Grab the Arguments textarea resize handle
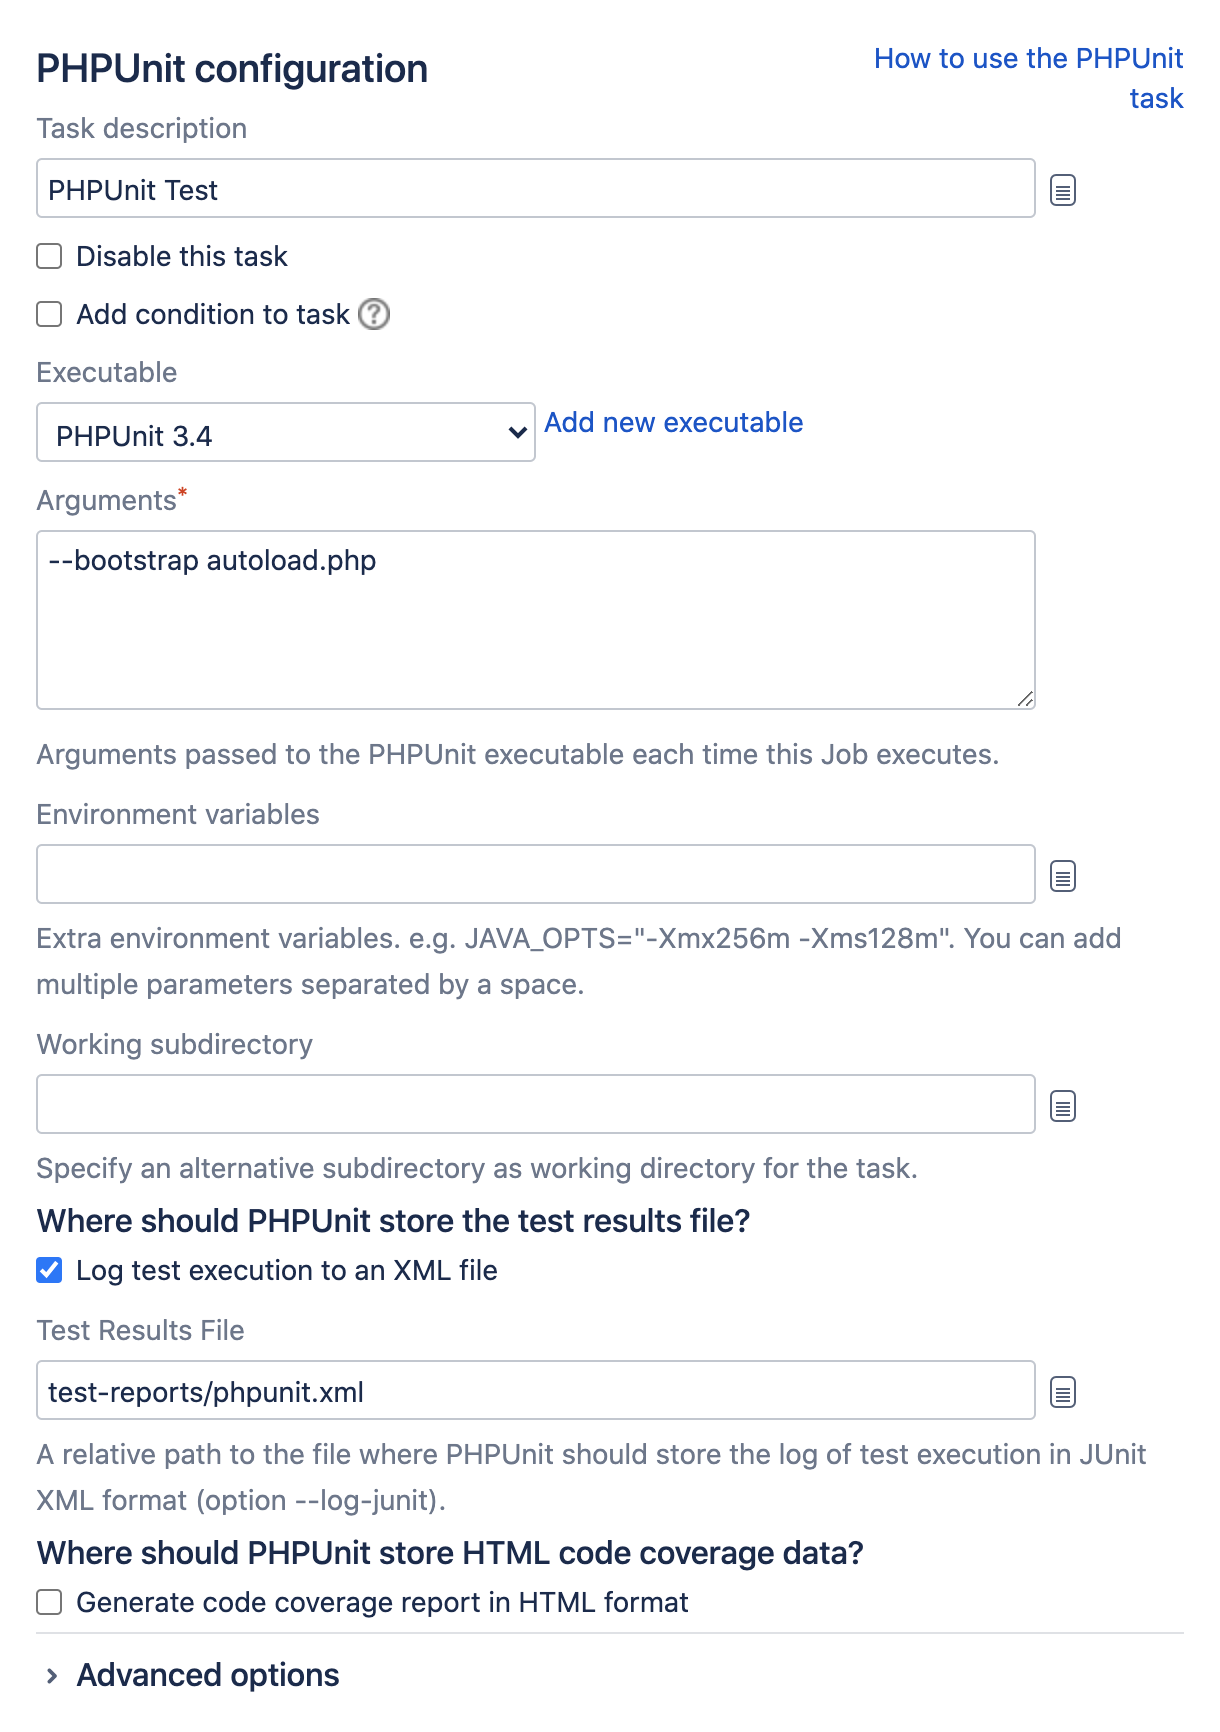Screen dimensions: 1220x1732 [1025, 700]
